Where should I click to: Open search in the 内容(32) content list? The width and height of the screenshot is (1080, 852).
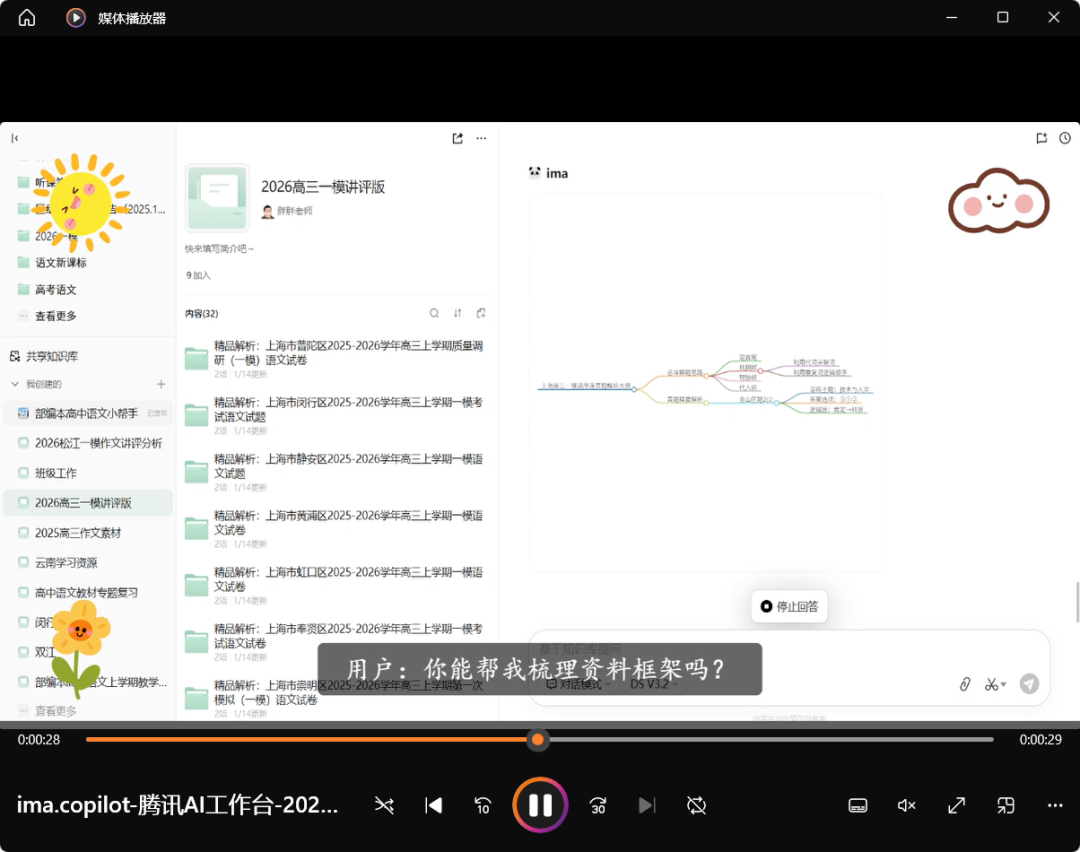pos(433,313)
